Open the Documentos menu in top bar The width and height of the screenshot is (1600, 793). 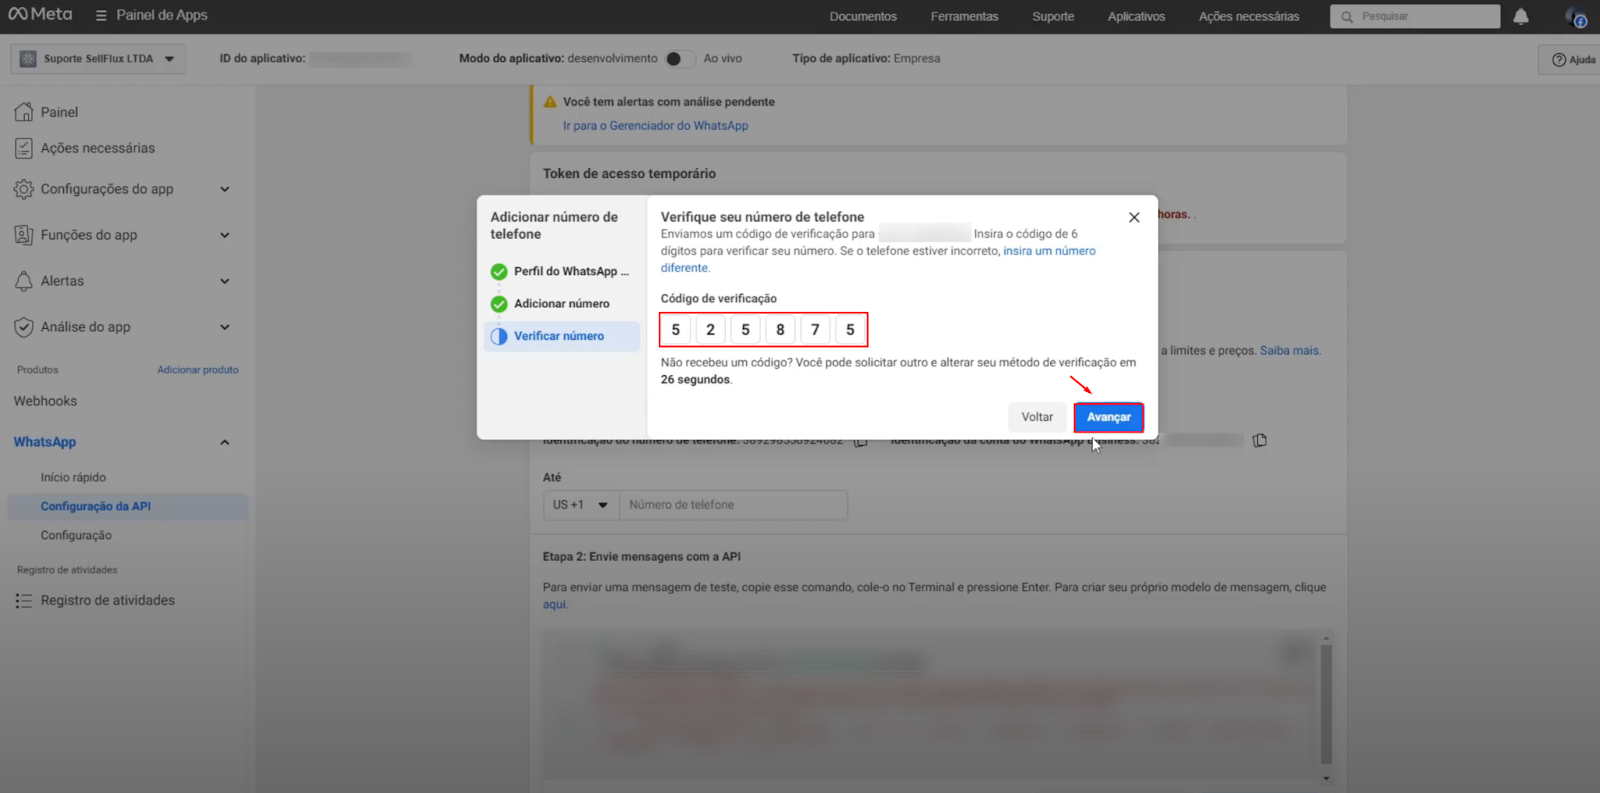tap(863, 16)
